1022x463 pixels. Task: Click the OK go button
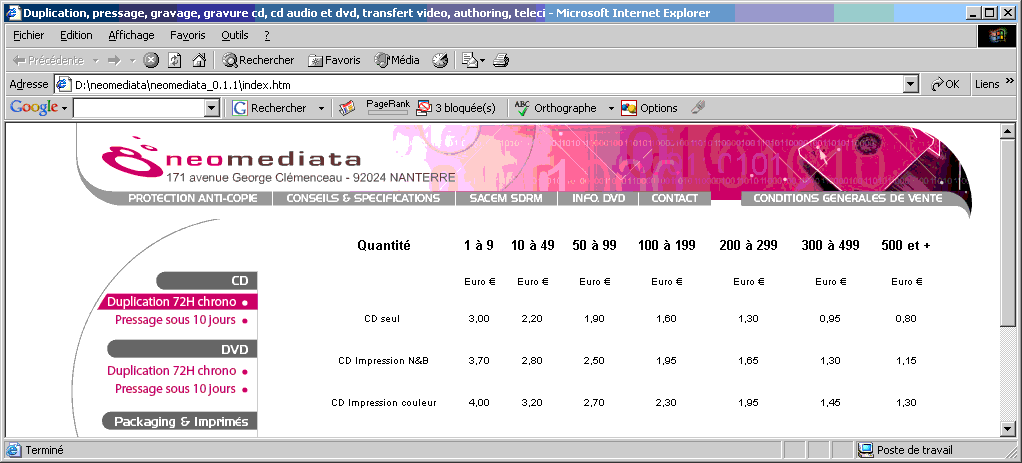[946, 84]
